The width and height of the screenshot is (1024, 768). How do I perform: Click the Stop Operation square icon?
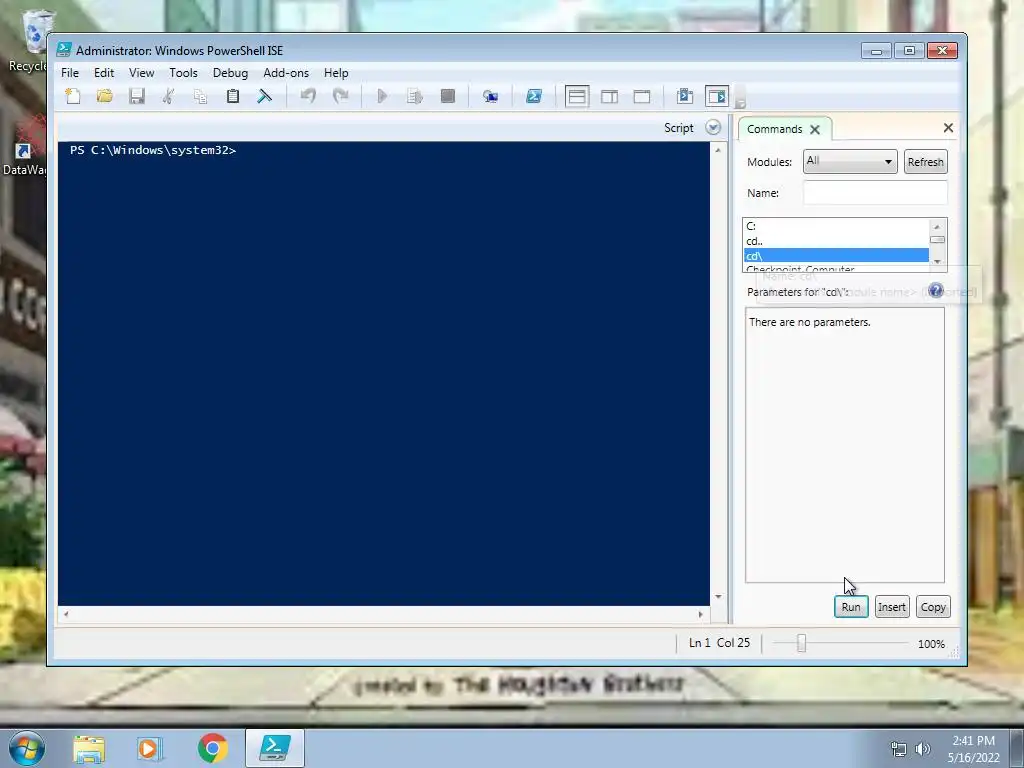tap(447, 97)
